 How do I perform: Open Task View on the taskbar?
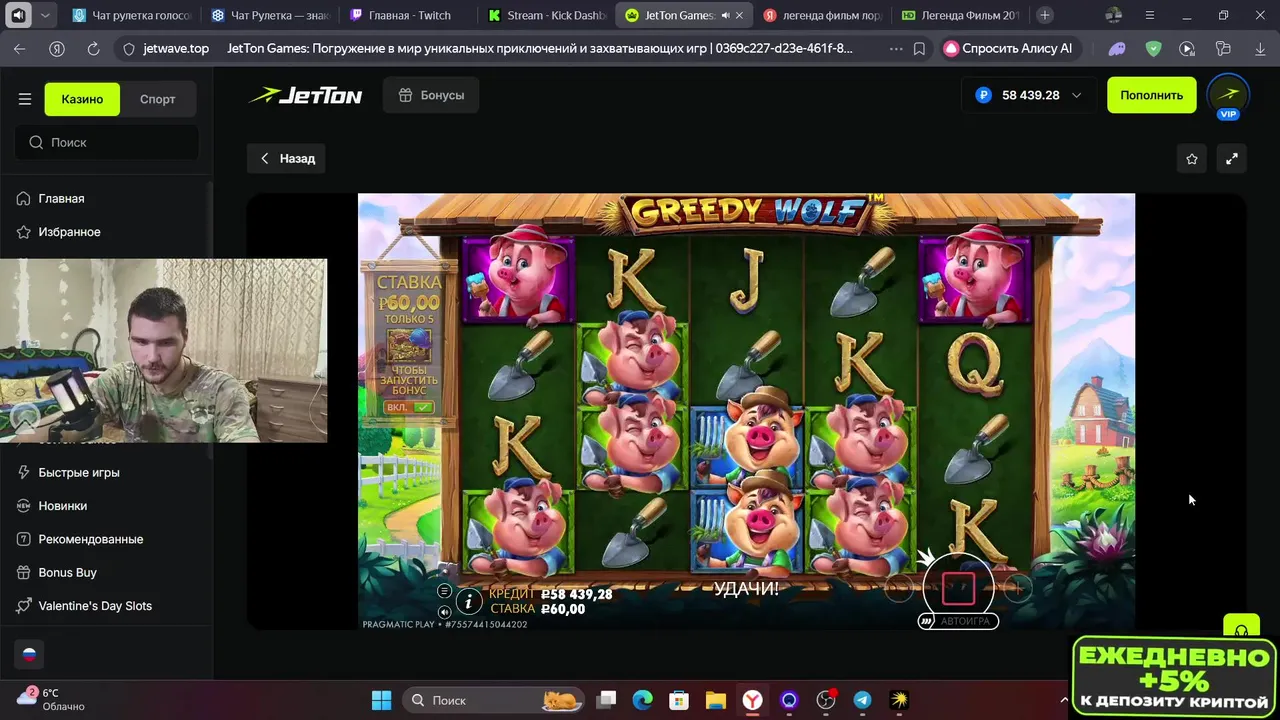point(607,700)
